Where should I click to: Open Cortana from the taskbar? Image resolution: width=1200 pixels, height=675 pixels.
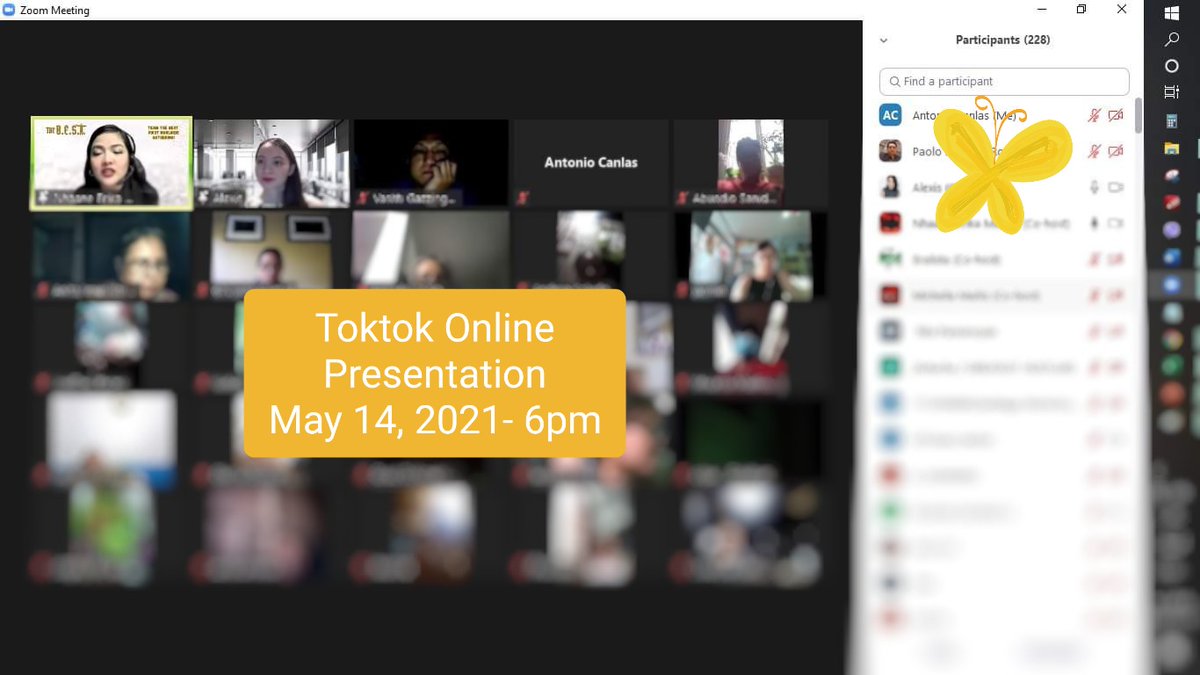click(x=1171, y=66)
